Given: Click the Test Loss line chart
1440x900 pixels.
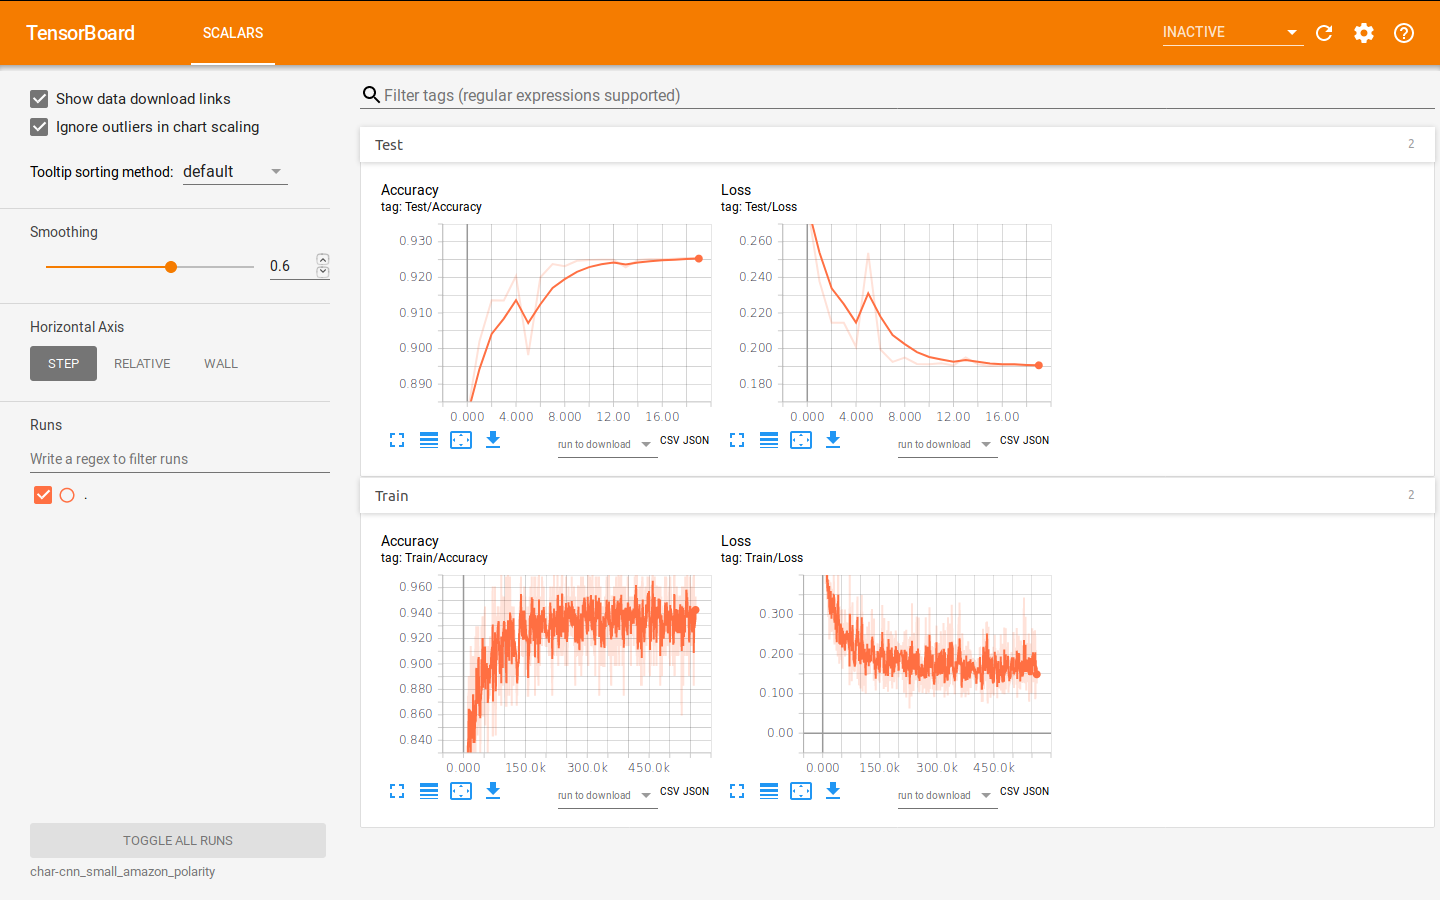Looking at the screenshot, I should (917, 313).
